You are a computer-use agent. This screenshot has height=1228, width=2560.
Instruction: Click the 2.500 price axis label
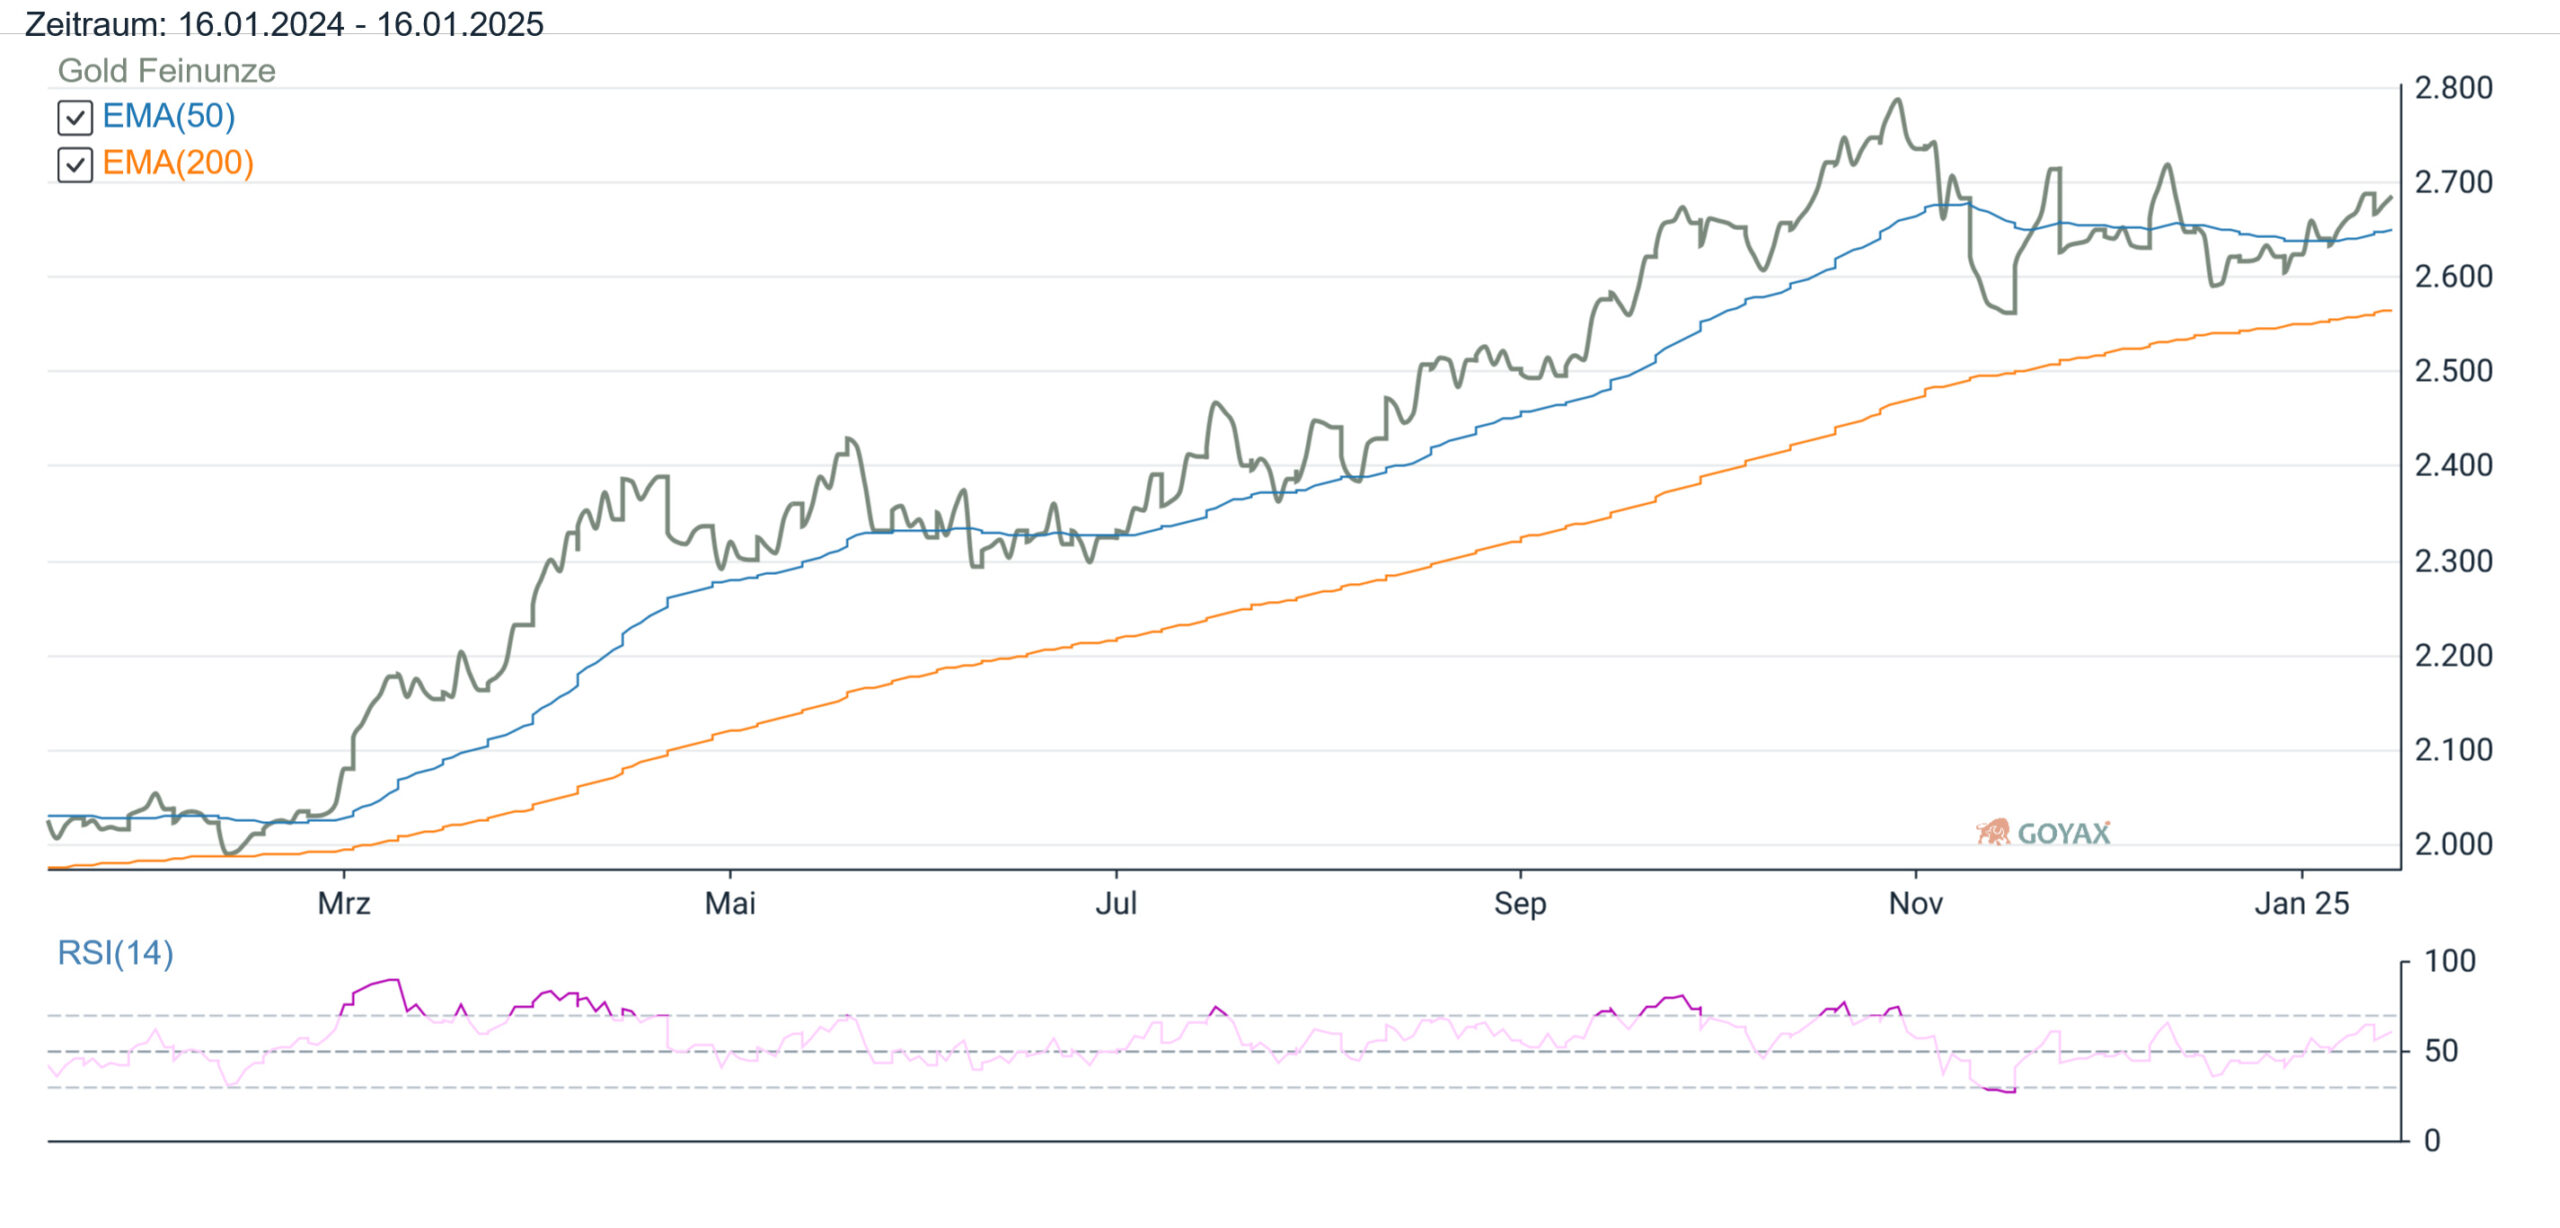click(2453, 371)
